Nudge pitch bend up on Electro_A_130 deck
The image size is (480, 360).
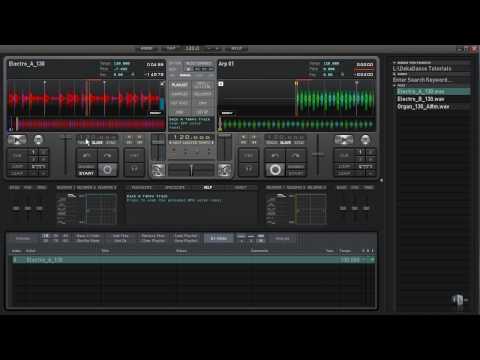click(107, 155)
